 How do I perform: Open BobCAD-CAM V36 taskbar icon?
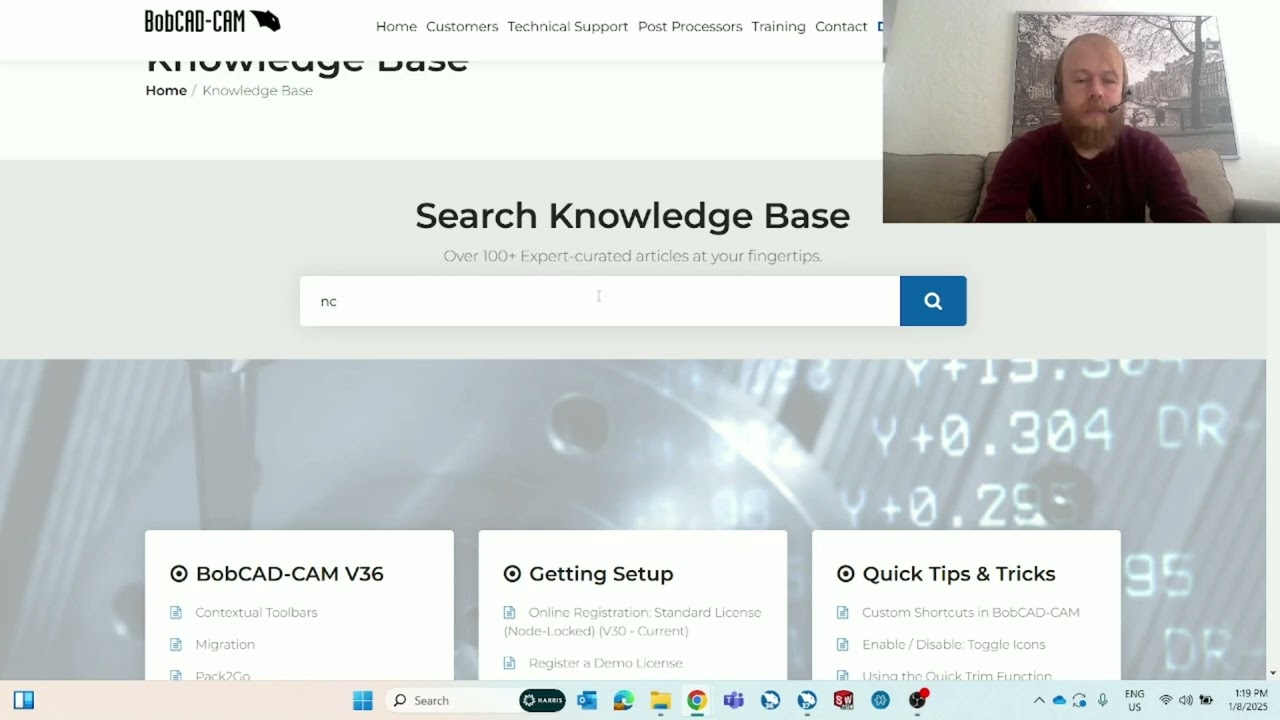click(x=770, y=700)
